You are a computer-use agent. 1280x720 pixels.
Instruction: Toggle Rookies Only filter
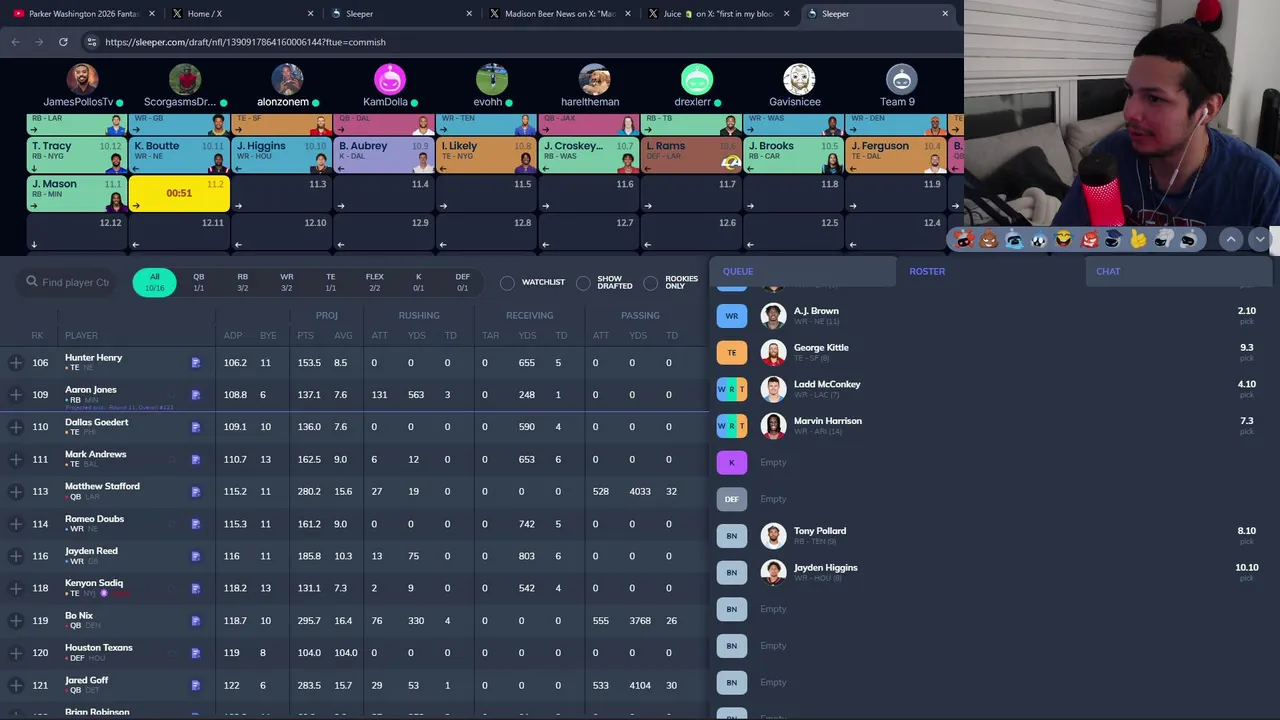click(651, 283)
